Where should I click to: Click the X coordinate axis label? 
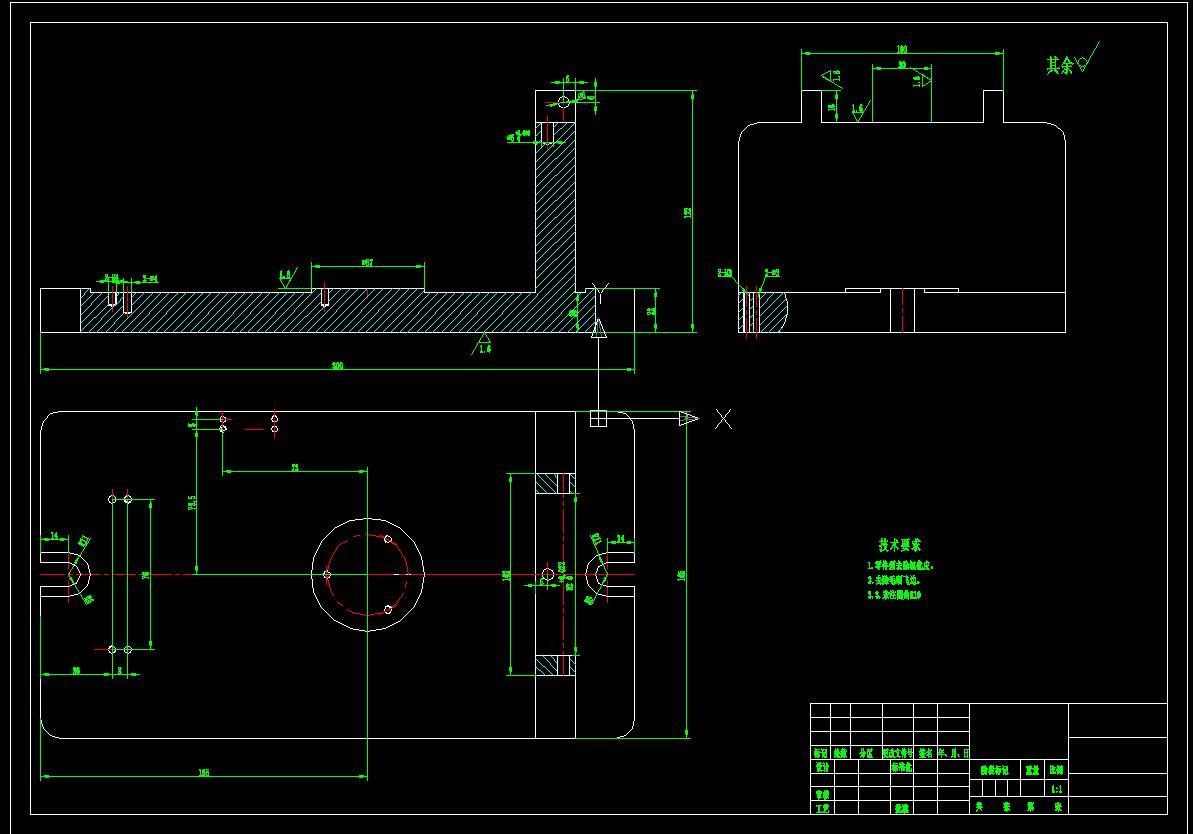(x=723, y=419)
